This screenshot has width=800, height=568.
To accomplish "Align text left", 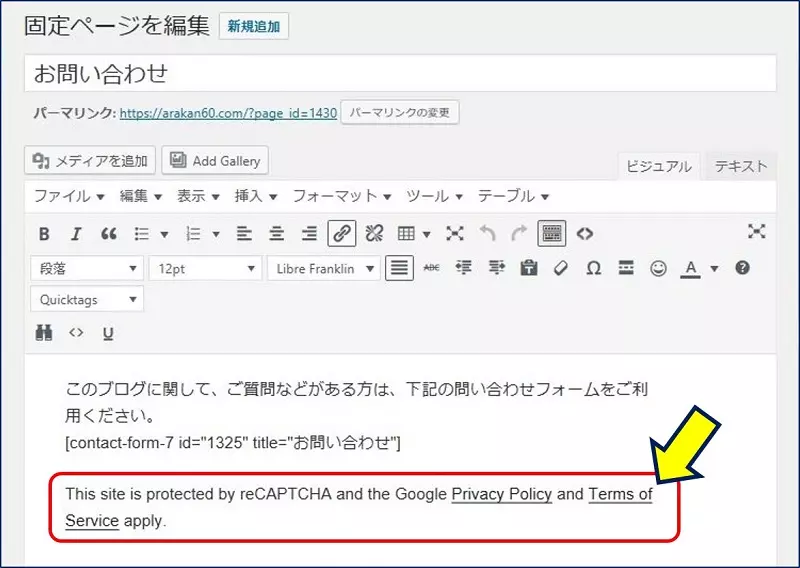I will [244, 234].
